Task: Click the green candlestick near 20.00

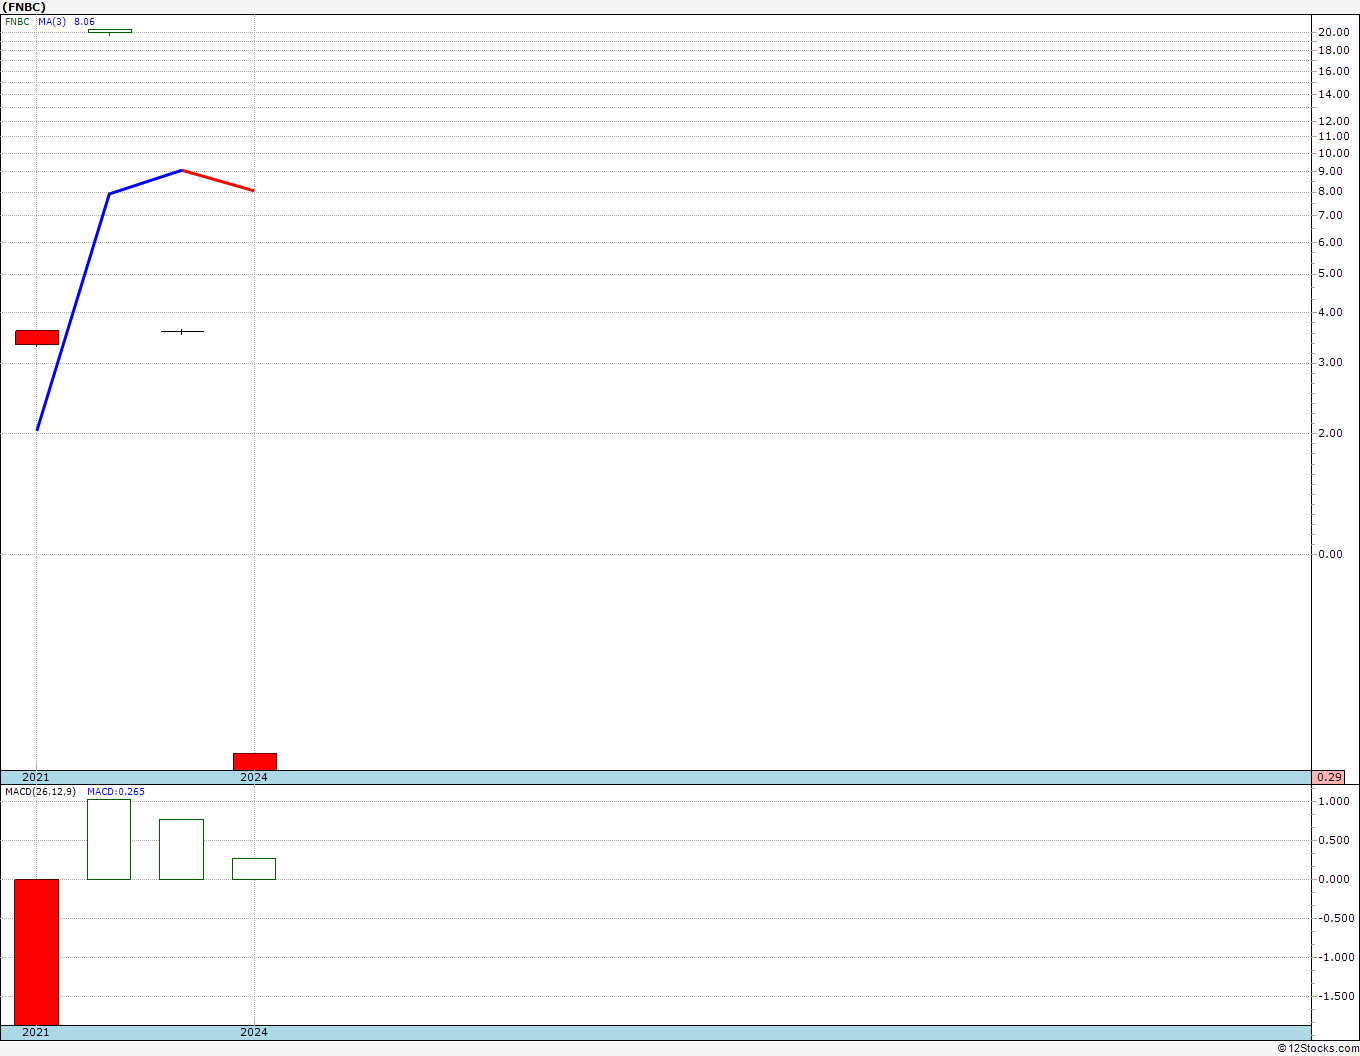Action: [x=109, y=31]
